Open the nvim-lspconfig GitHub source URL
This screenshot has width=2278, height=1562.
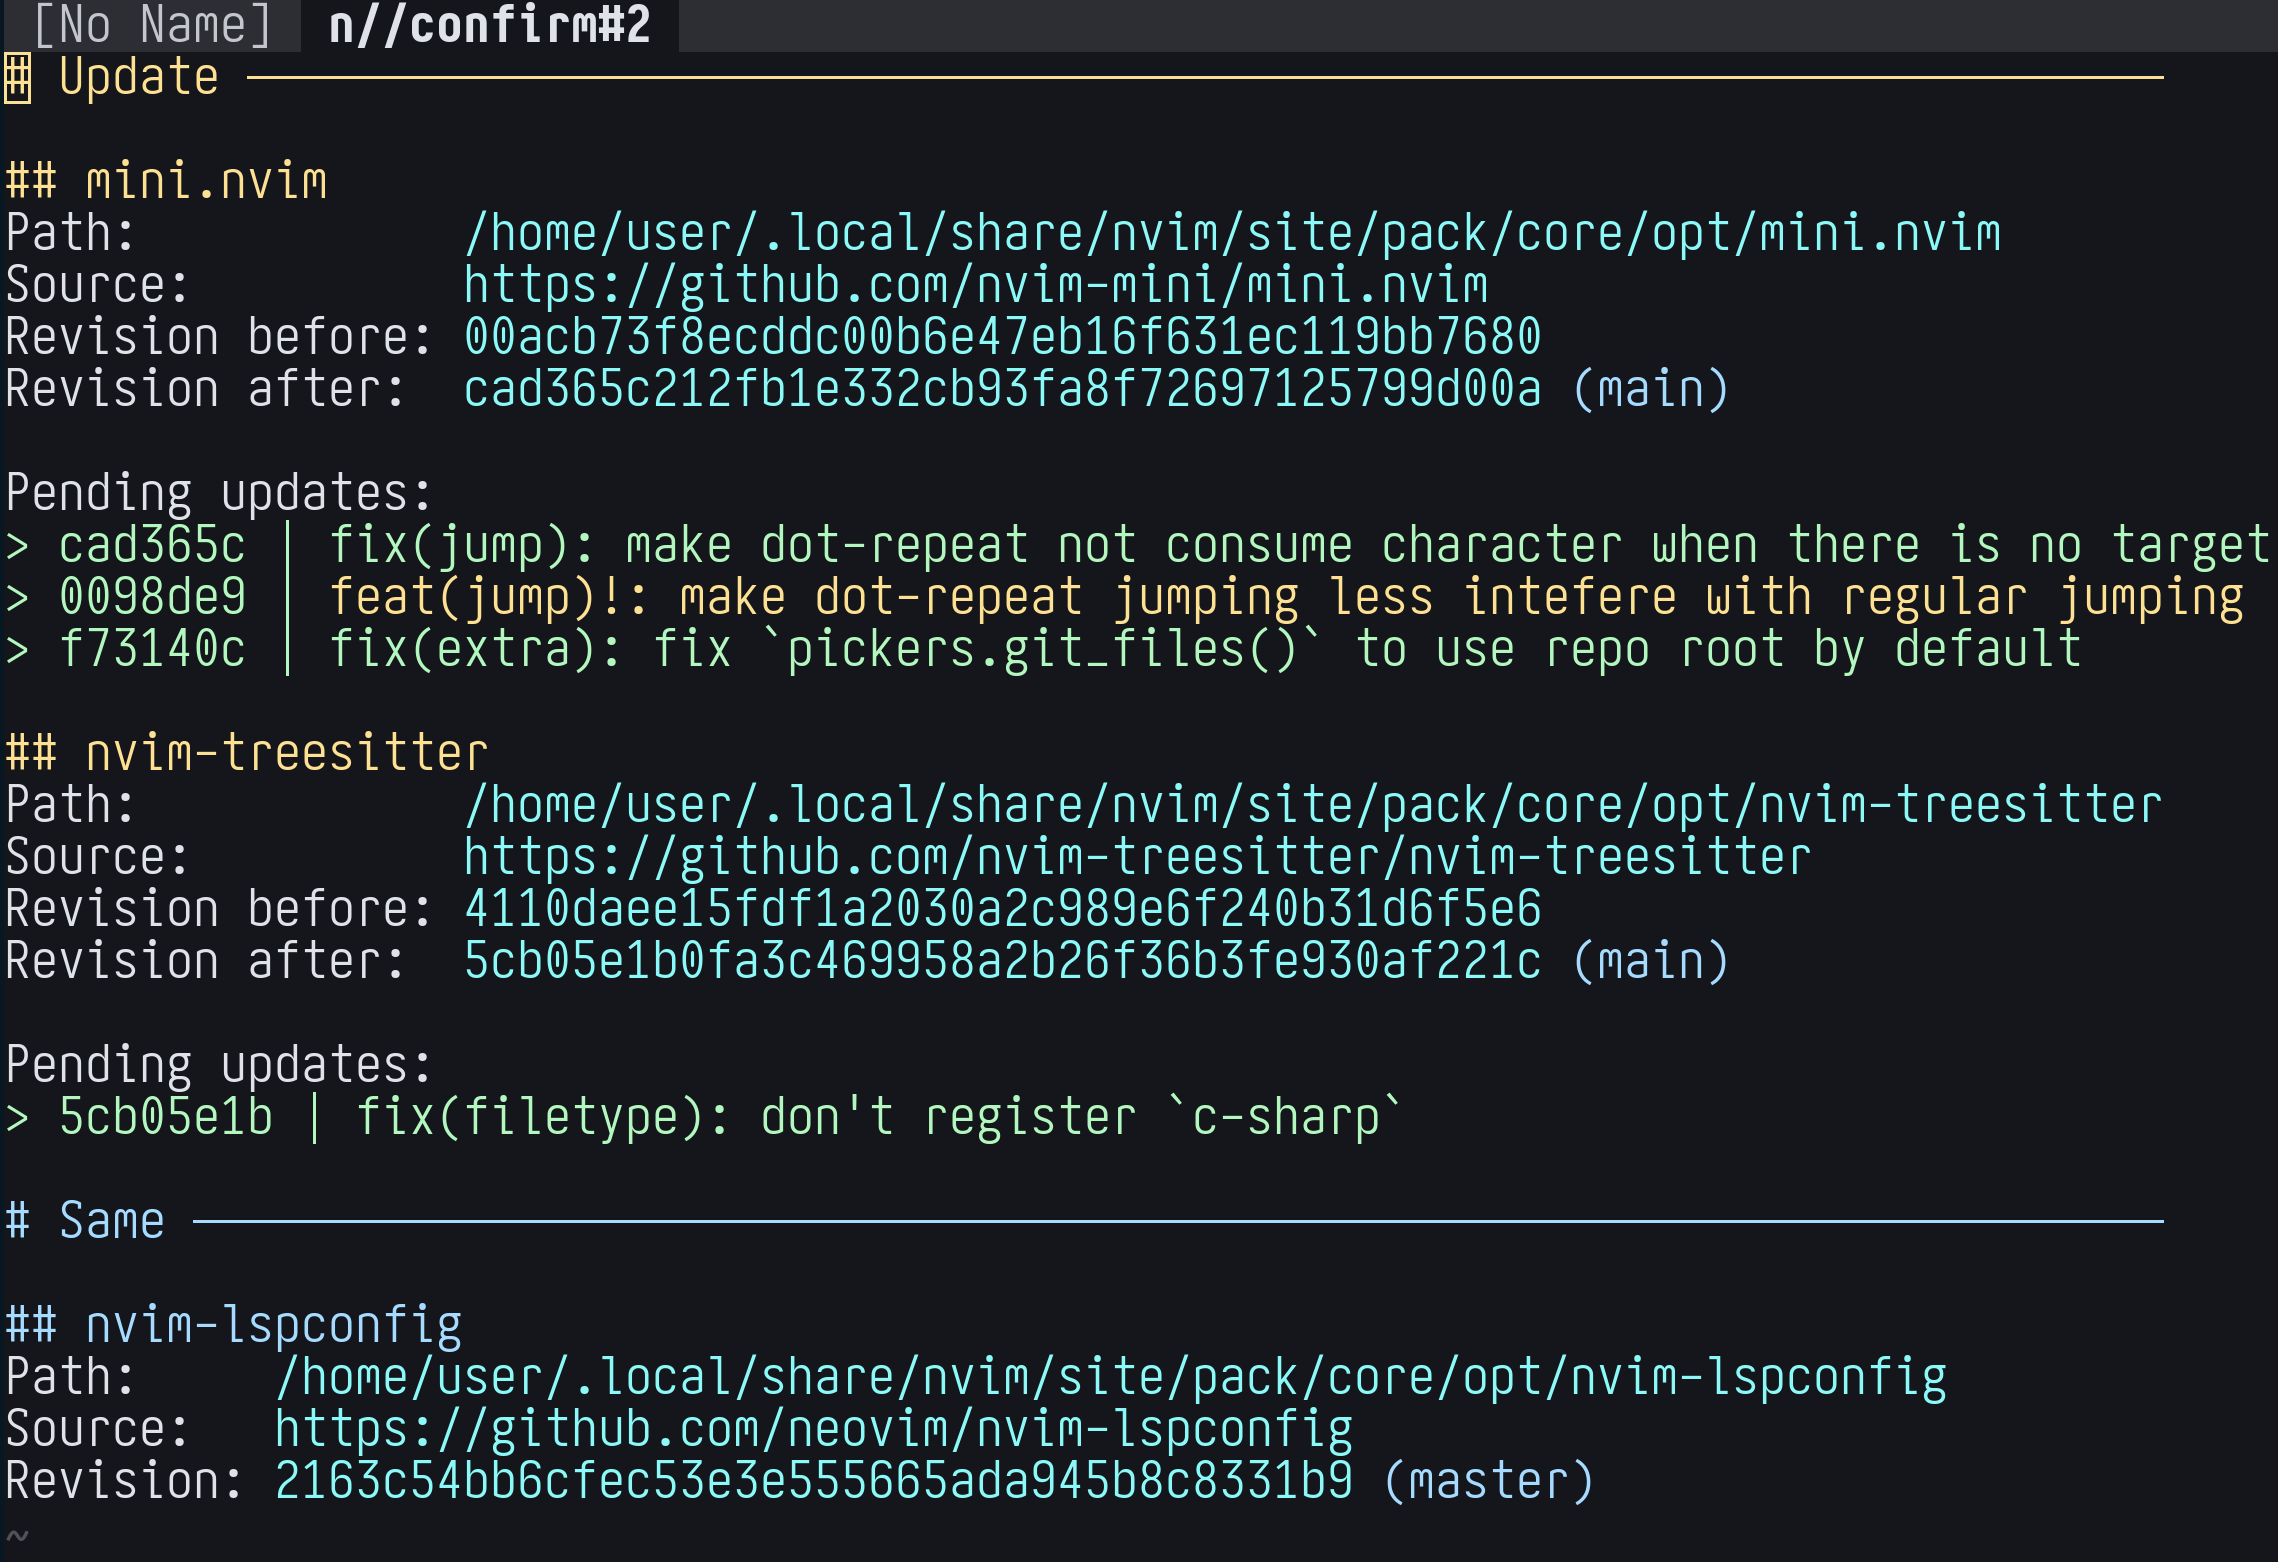pyautogui.click(x=813, y=1429)
